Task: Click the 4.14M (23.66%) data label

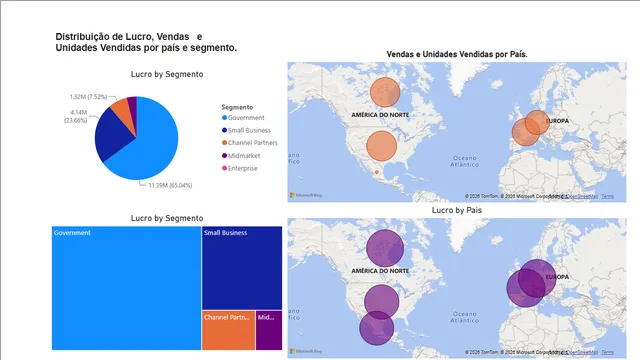Action: (76, 116)
